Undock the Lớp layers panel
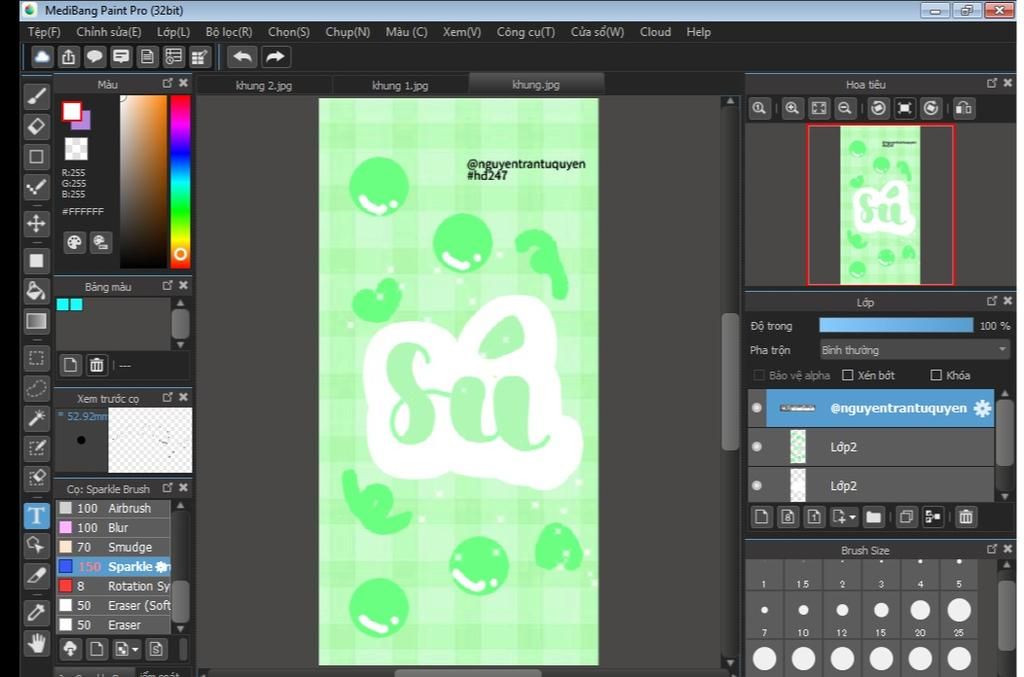The image size is (1024, 677). coord(992,301)
